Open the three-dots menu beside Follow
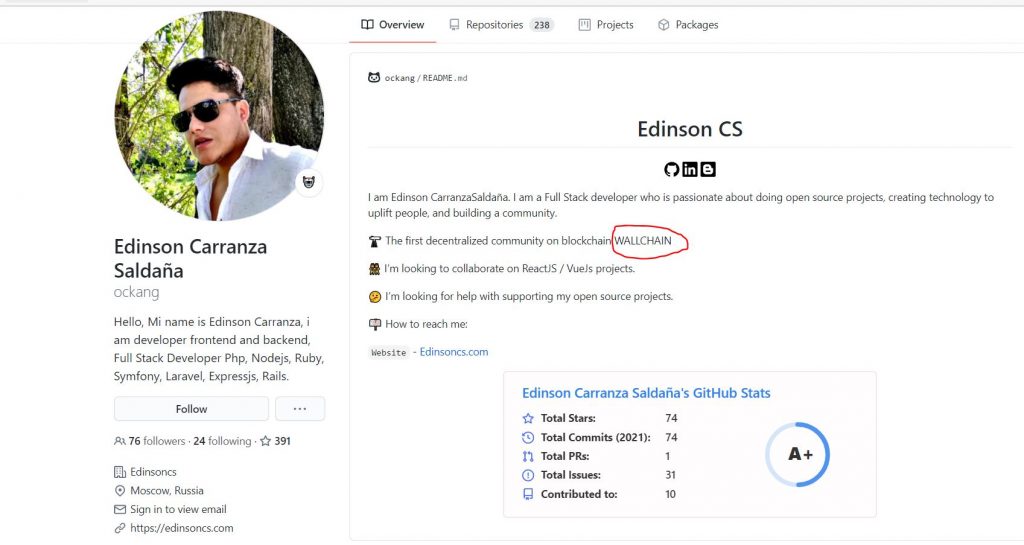The height and width of the screenshot is (545, 1024). coord(300,409)
